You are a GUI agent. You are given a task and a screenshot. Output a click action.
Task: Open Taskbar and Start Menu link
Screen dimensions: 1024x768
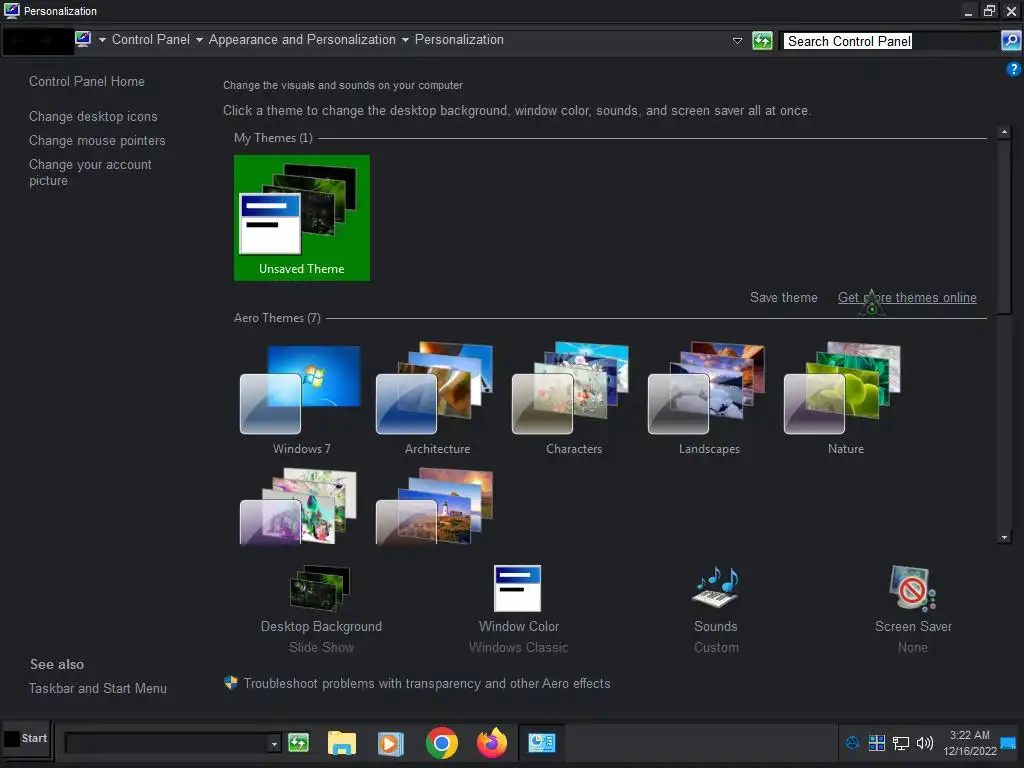pos(98,688)
